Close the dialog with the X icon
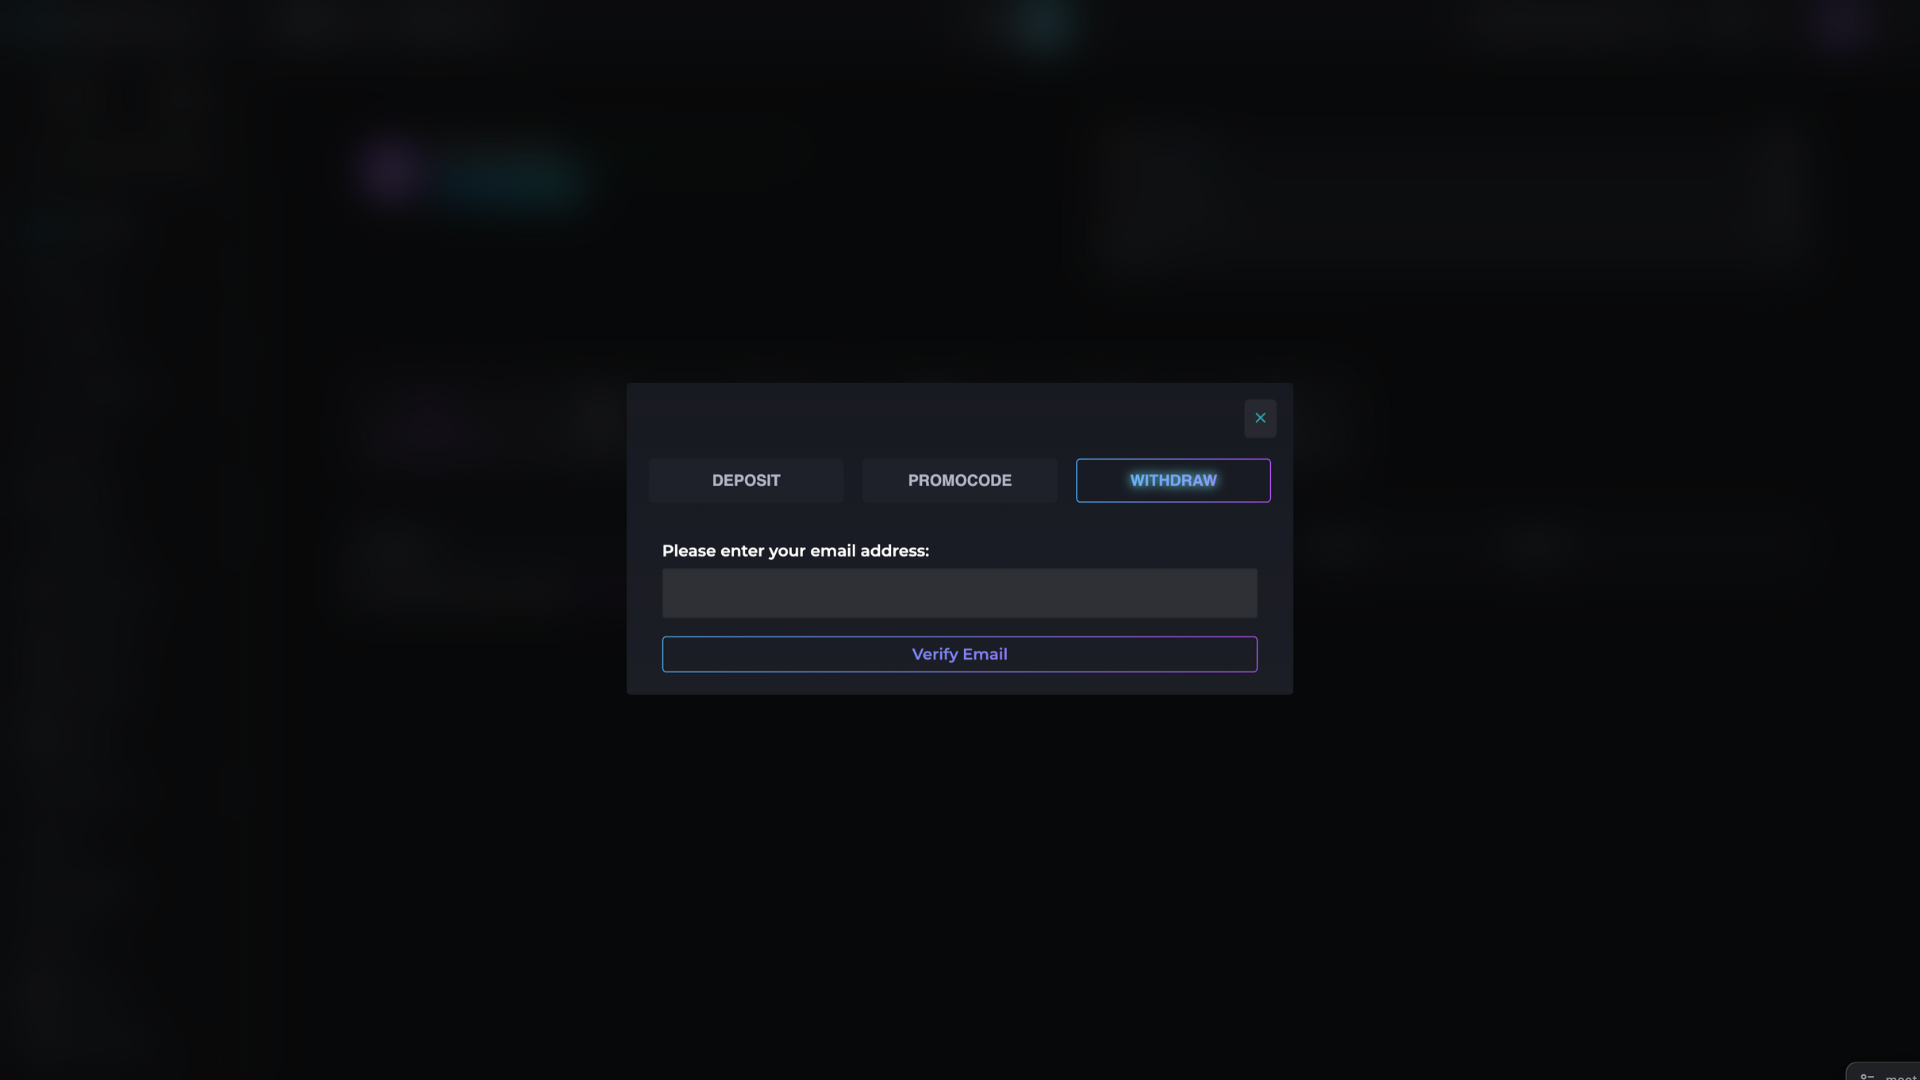This screenshot has width=1920, height=1080. [x=1260, y=418]
